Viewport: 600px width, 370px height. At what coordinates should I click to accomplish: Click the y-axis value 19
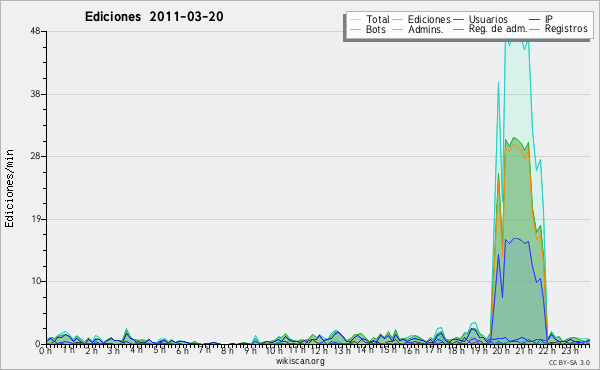[x=36, y=219]
